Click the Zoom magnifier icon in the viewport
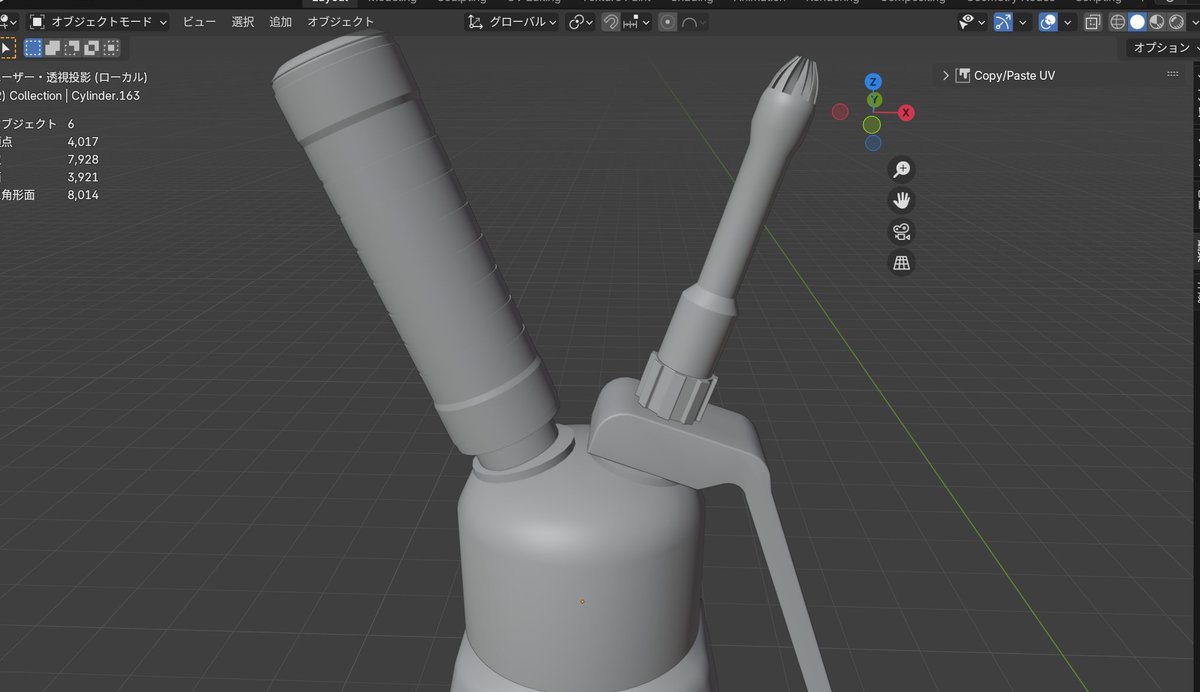1200x692 pixels. (901, 169)
